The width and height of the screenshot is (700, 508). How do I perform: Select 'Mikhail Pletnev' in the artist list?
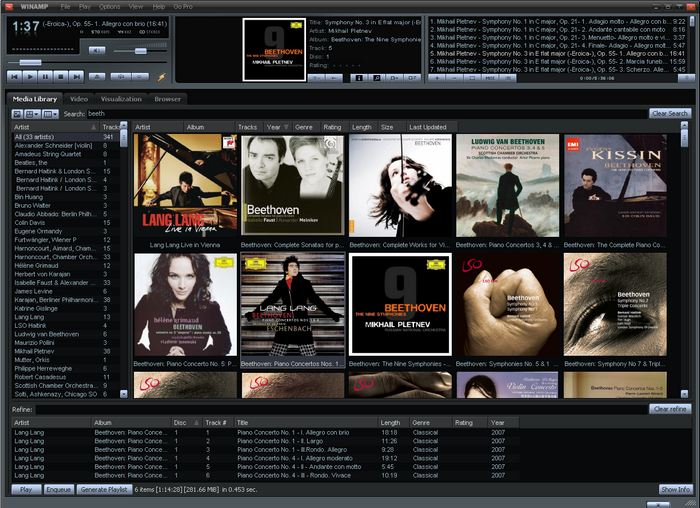(65, 351)
